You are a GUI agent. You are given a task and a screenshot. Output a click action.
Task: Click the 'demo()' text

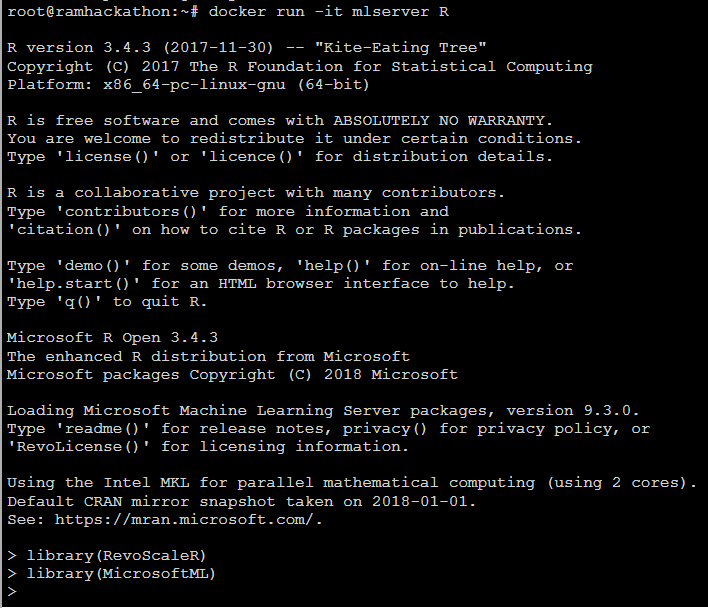point(93,265)
